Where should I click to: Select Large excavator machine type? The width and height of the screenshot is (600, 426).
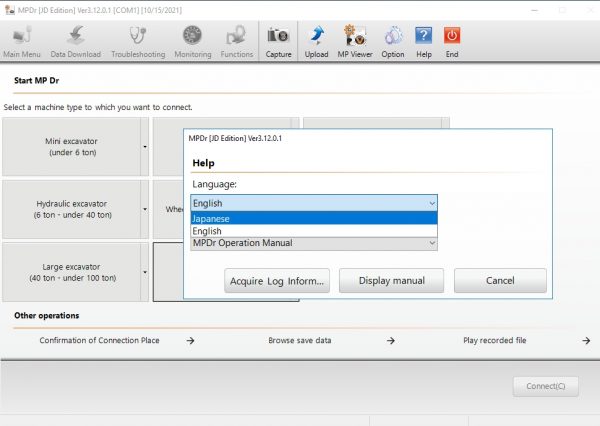coord(72,272)
